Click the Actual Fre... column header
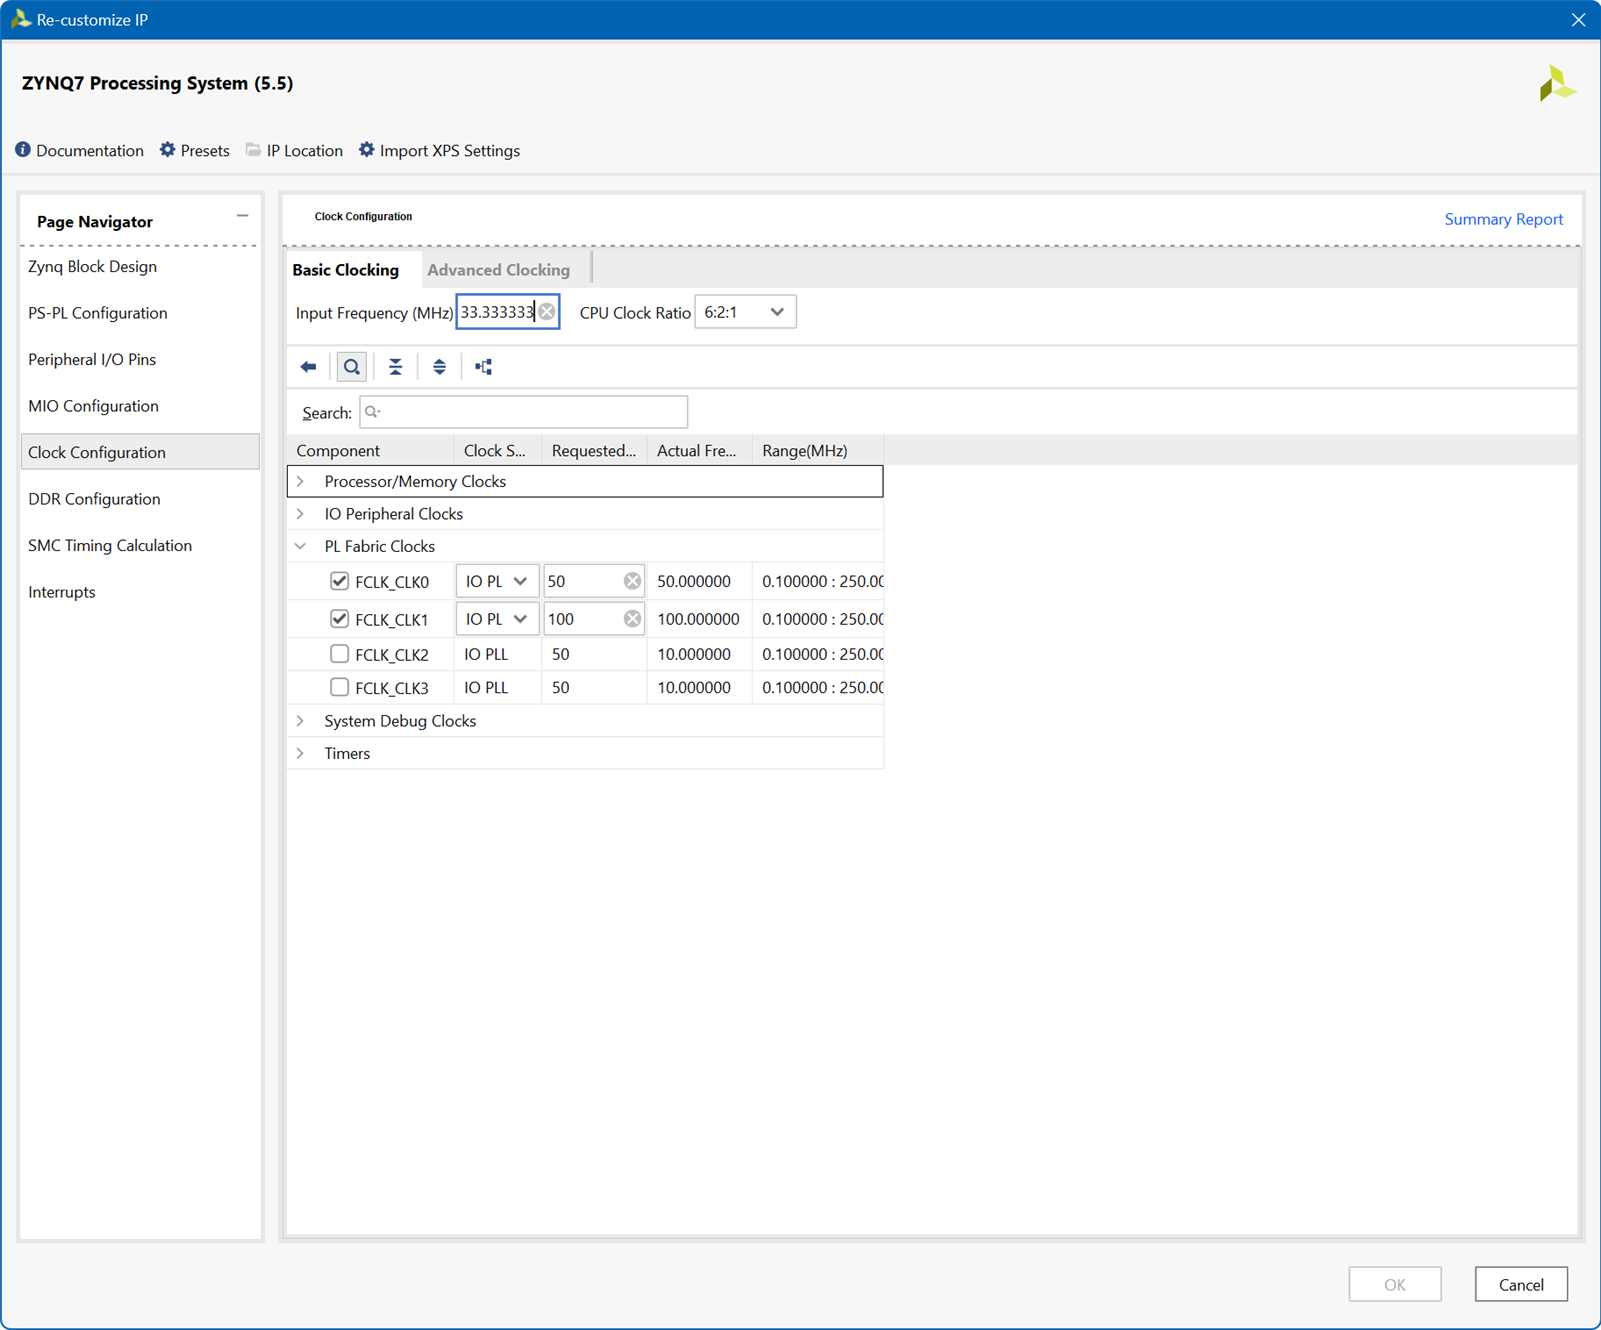The height and width of the screenshot is (1330, 1601). coord(698,451)
